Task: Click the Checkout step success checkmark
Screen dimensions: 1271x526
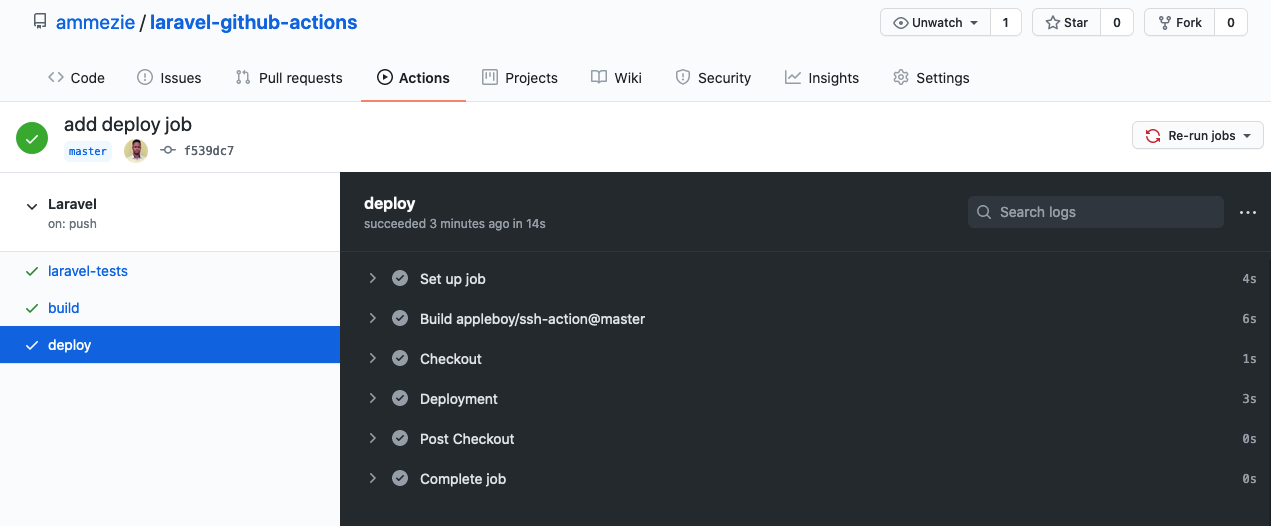Action: [x=400, y=359]
